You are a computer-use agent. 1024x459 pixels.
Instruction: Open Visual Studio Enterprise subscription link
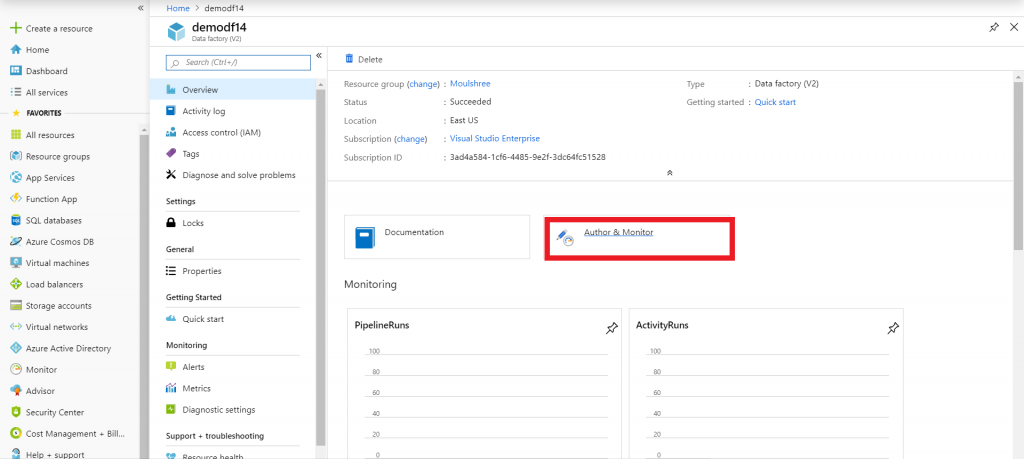pyautogui.click(x=495, y=138)
